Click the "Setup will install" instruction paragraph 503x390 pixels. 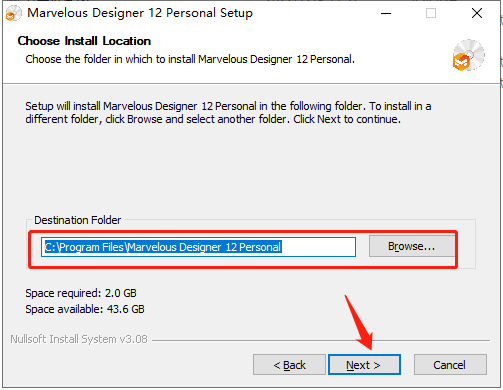[228, 113]
